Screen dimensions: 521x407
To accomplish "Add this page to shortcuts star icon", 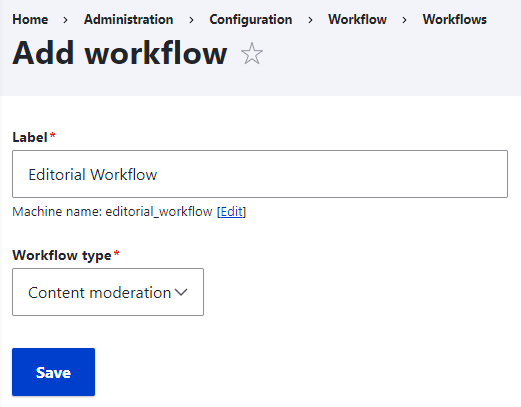I will tap(252, 53).
